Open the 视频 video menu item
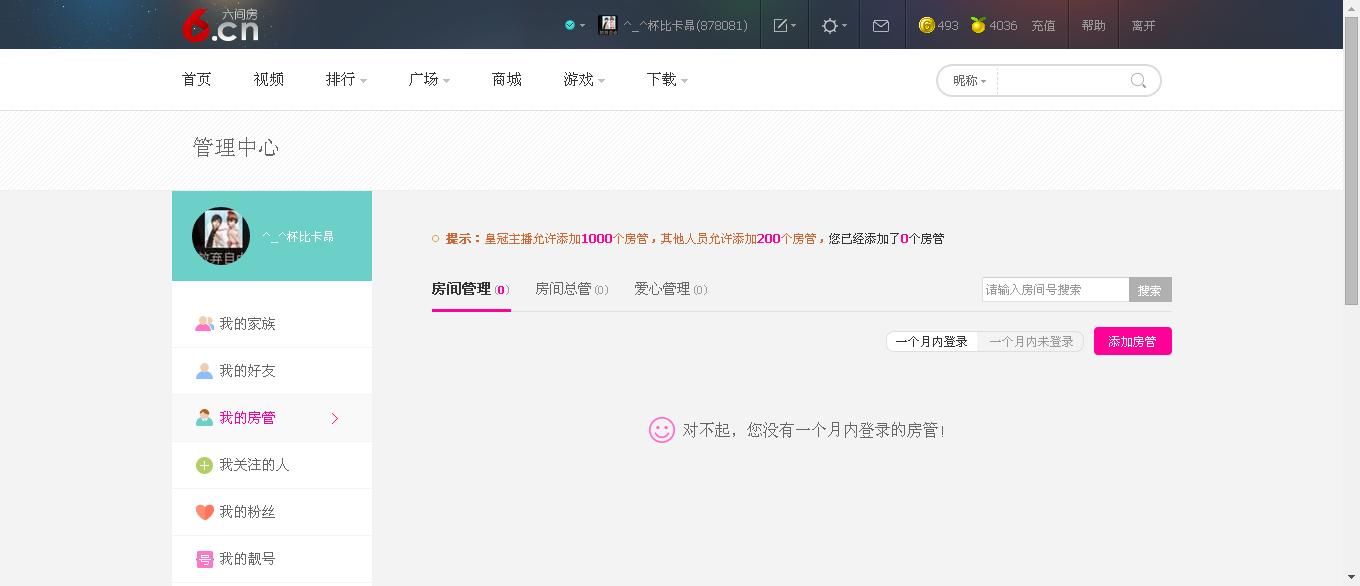1360x586 pixels. (269, 79)
